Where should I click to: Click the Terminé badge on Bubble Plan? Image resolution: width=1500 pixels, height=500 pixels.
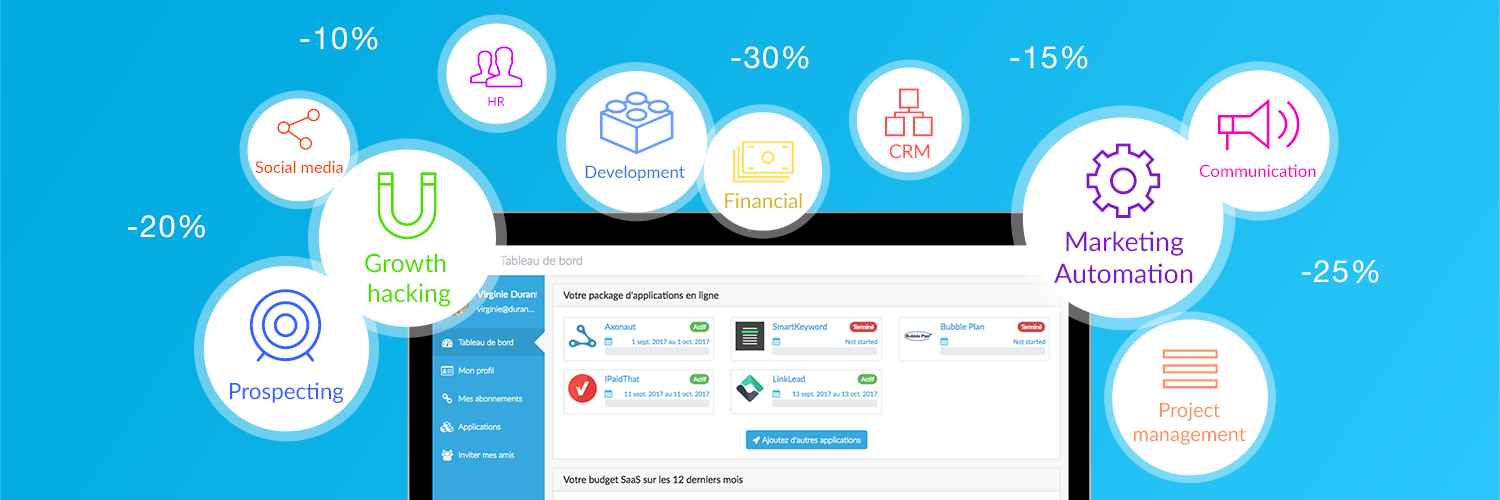[1031, 327]
